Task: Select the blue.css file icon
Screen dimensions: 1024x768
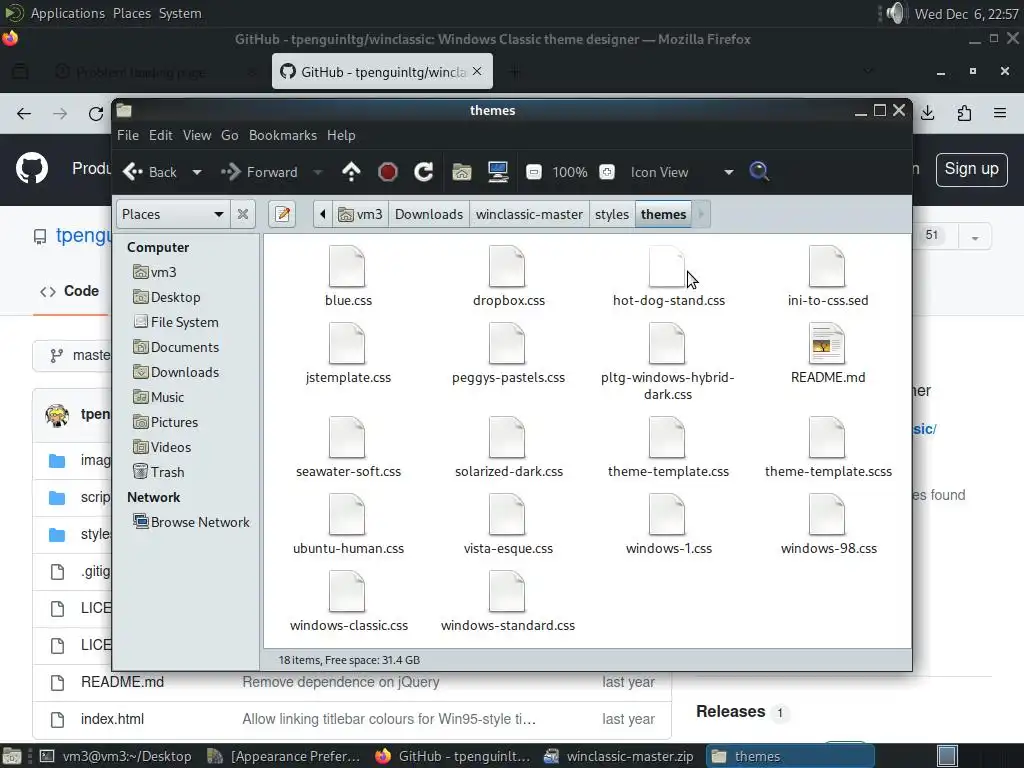Action: point(347,266)
